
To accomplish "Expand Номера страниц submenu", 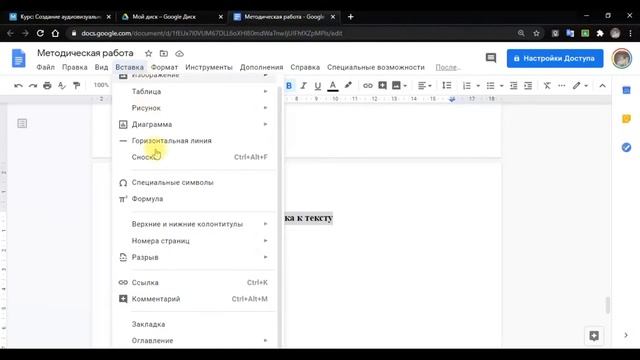I will pyautogui.click(x=194, y=241).
